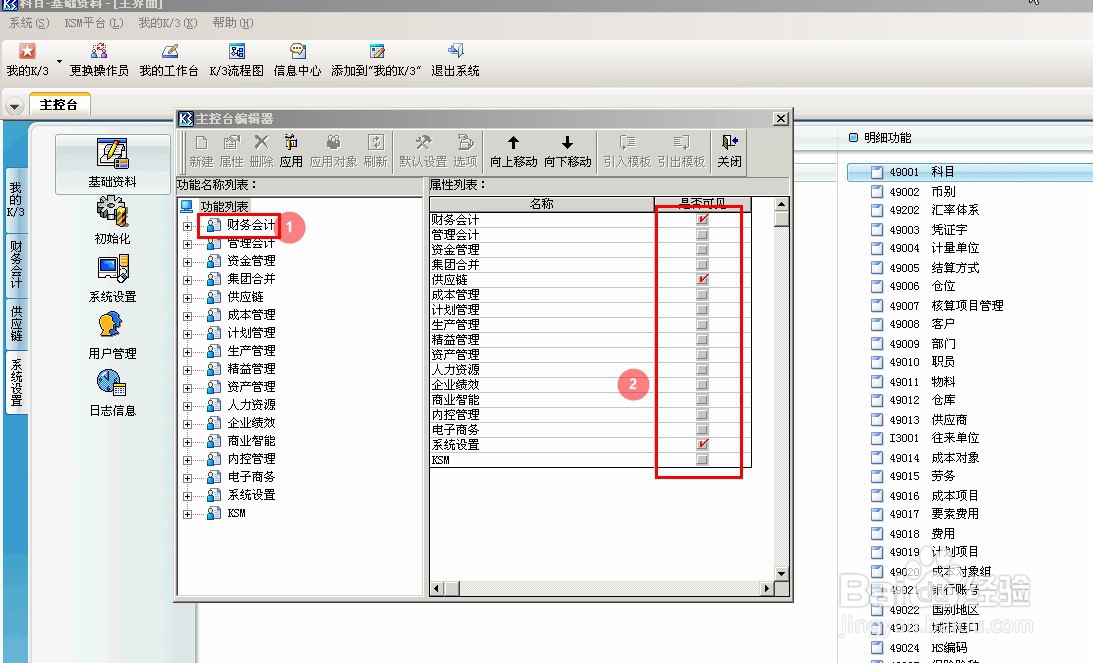Open the 系统 menu

(x=24, y=22)
